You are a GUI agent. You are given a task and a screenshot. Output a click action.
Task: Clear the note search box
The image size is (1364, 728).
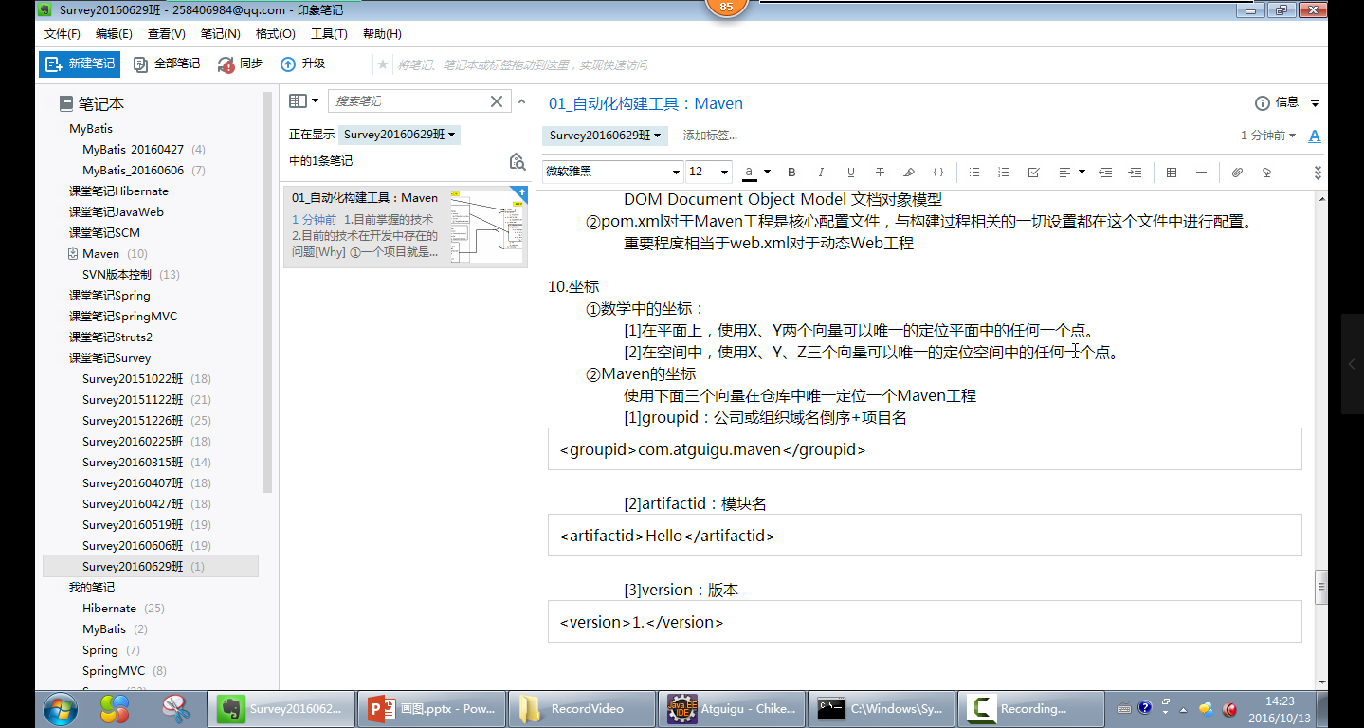point(497,101)
